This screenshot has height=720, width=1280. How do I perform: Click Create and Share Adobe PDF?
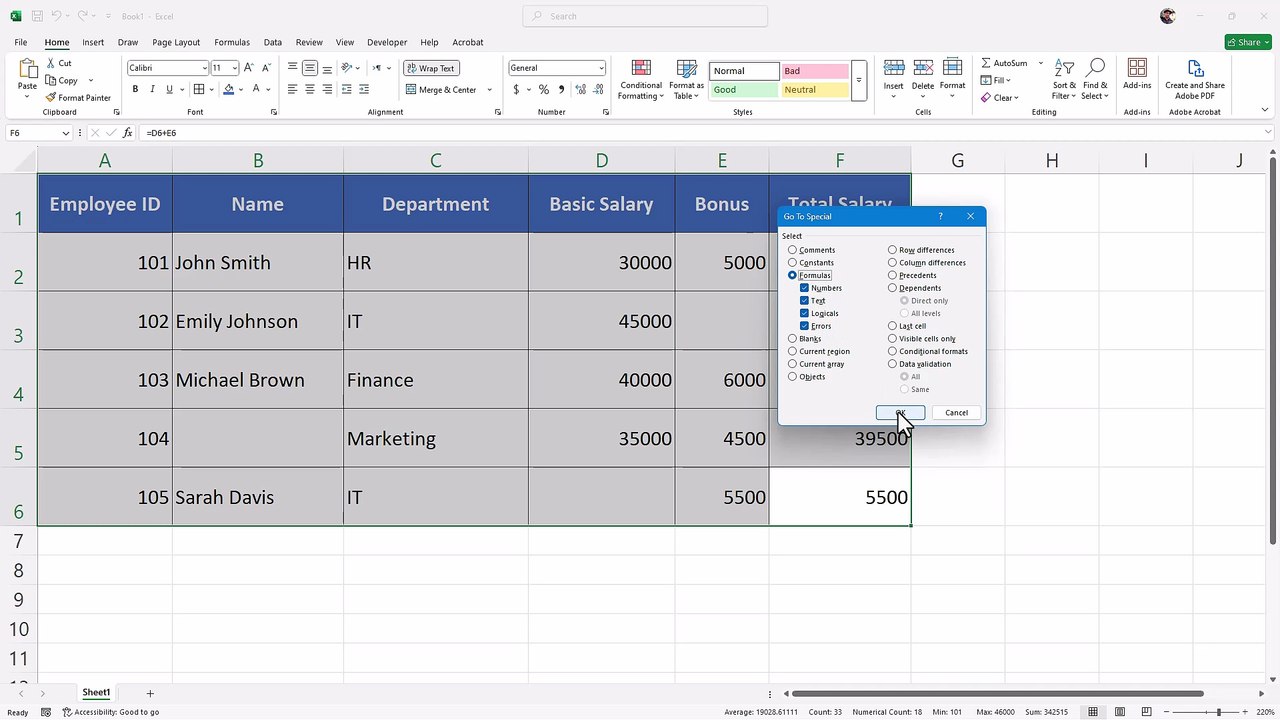pyautogui.click(x=1195, y=79)
